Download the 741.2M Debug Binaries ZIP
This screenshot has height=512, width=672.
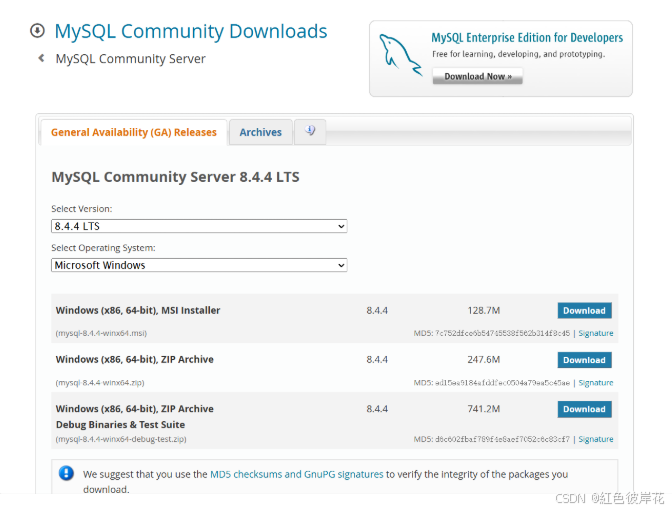pos(584,409)
